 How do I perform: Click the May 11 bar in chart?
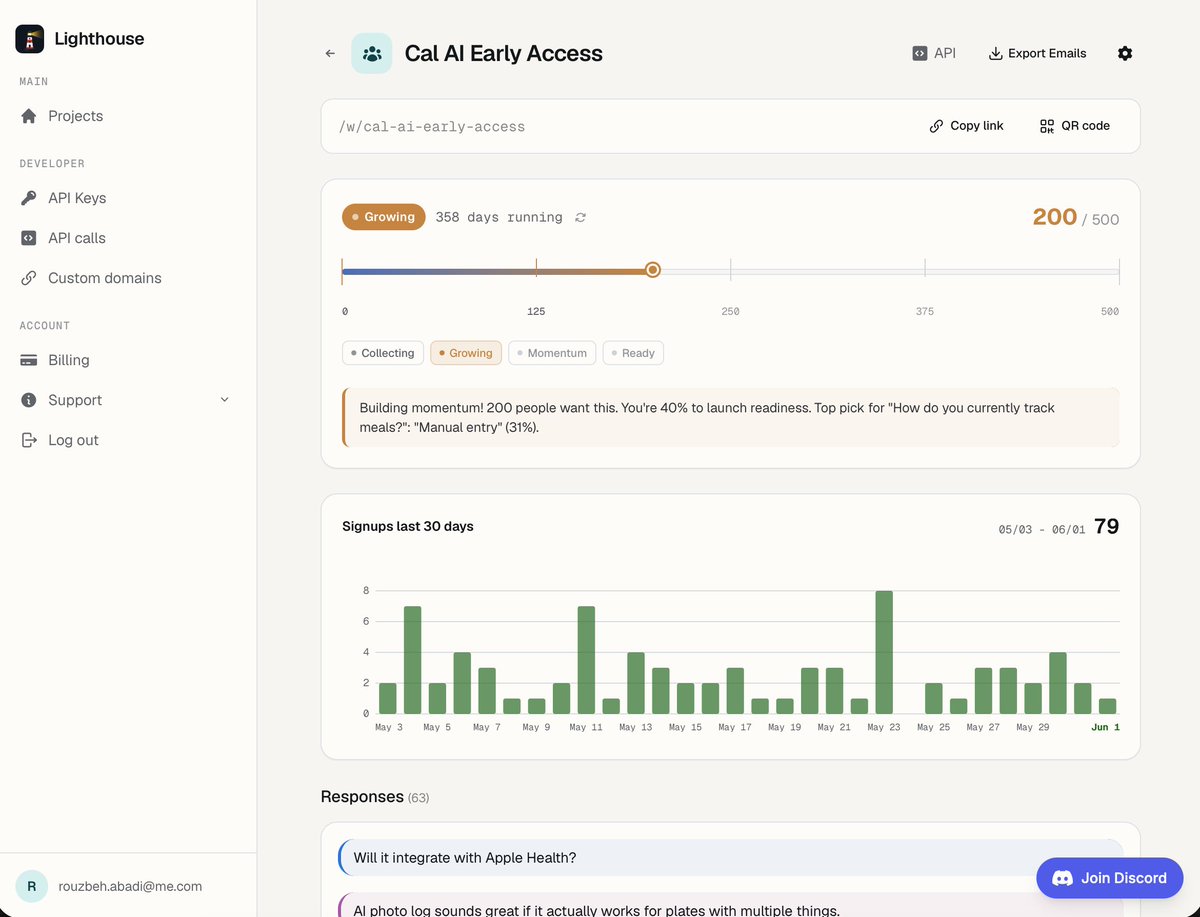tap(586, 660)
